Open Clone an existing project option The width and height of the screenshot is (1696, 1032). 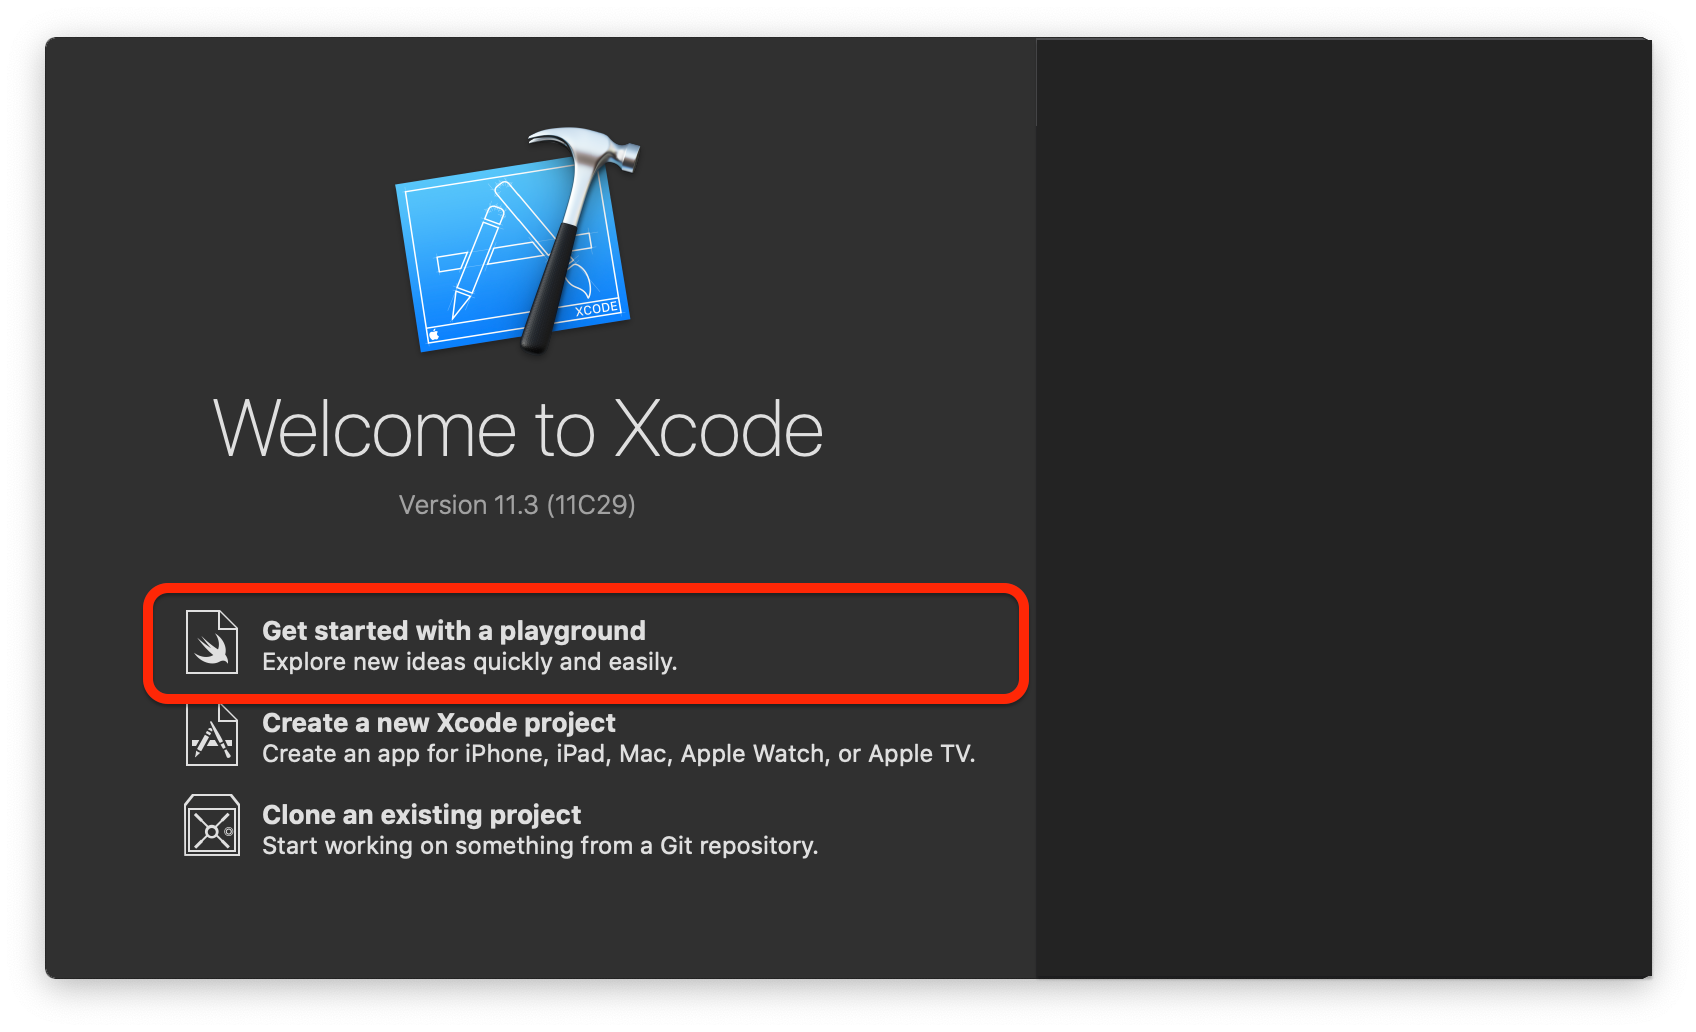pyautogui.click(x=502, y=828)
